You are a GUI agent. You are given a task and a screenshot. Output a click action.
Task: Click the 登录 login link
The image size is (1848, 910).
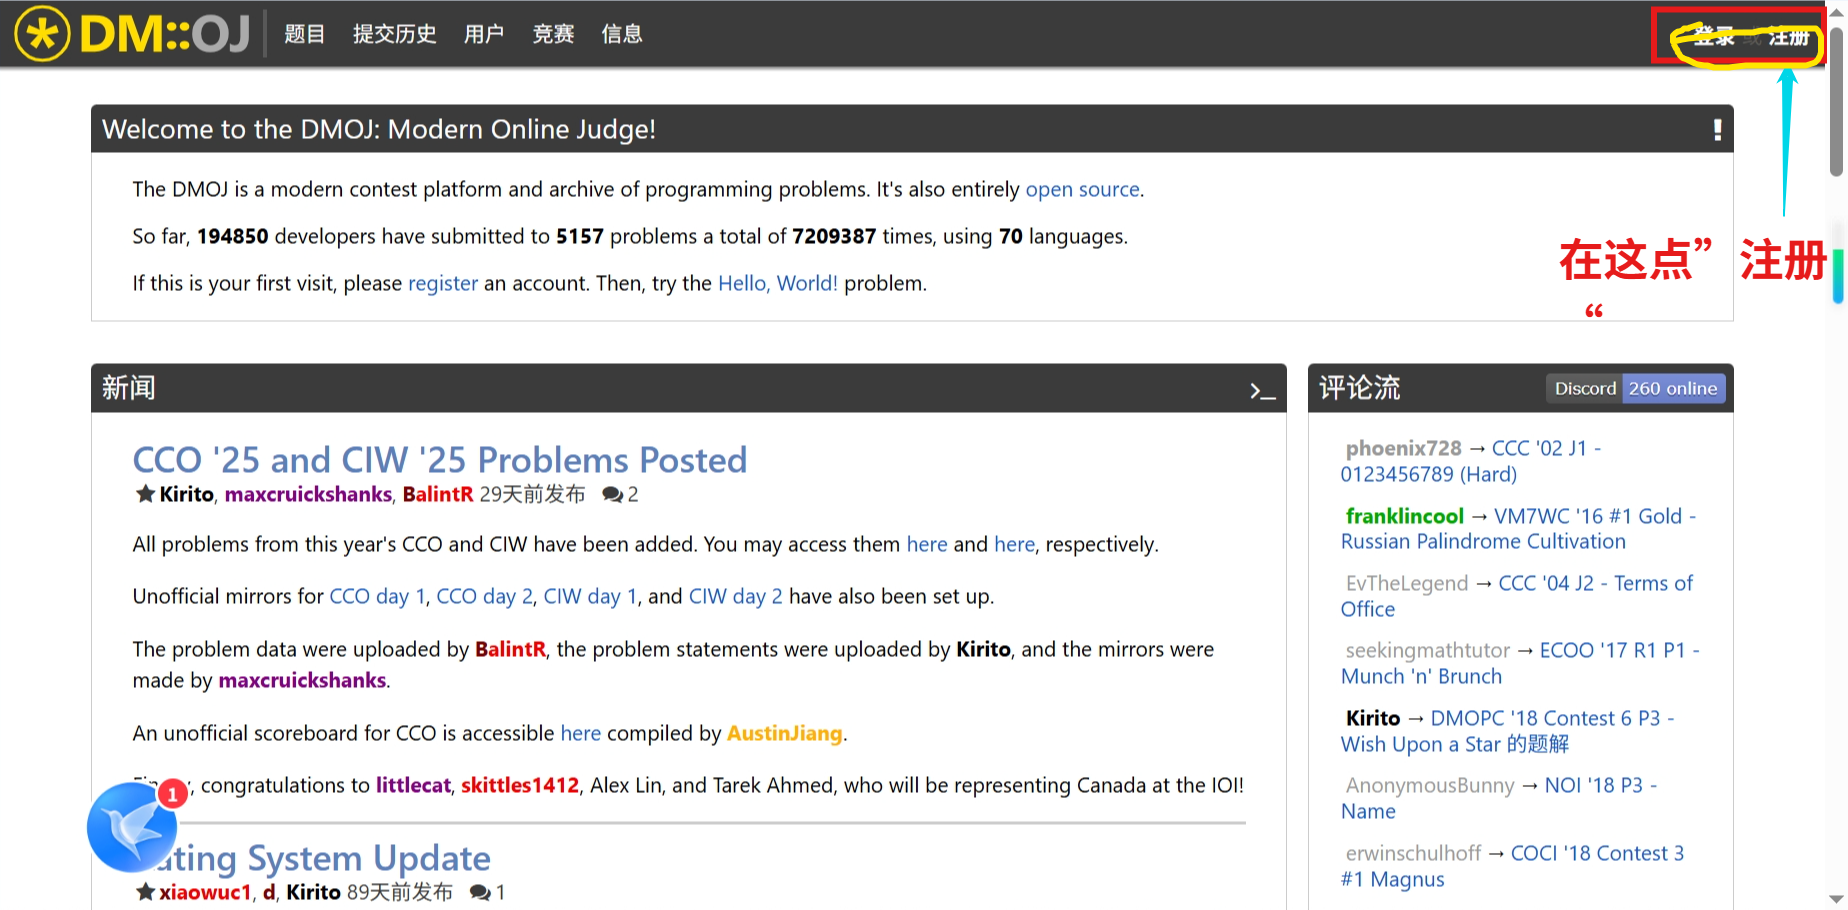[x=1713, y=37]
